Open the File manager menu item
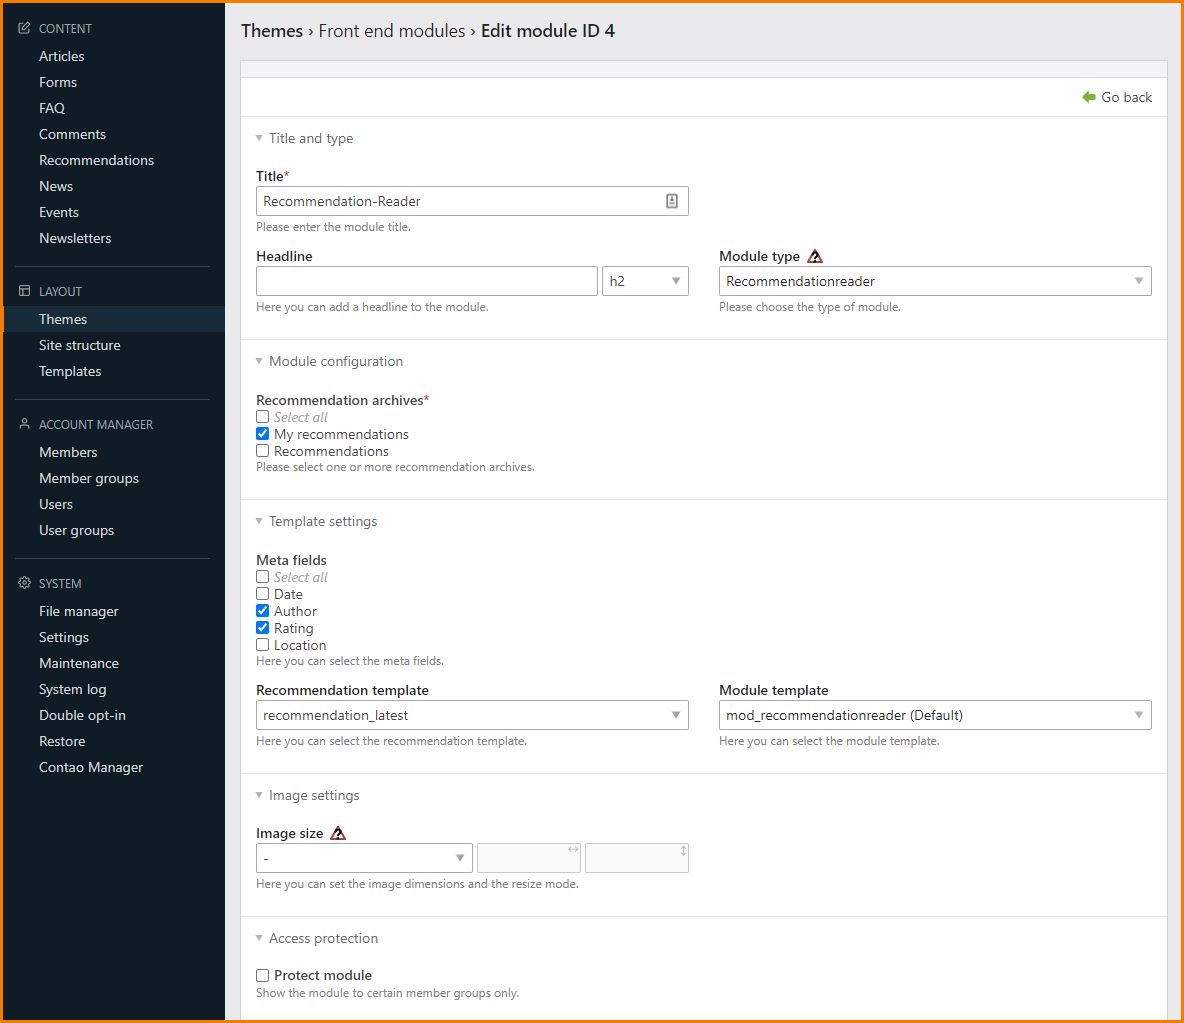The height and width of the screenshot is (1023, 1184). click(x=78, y=611)
